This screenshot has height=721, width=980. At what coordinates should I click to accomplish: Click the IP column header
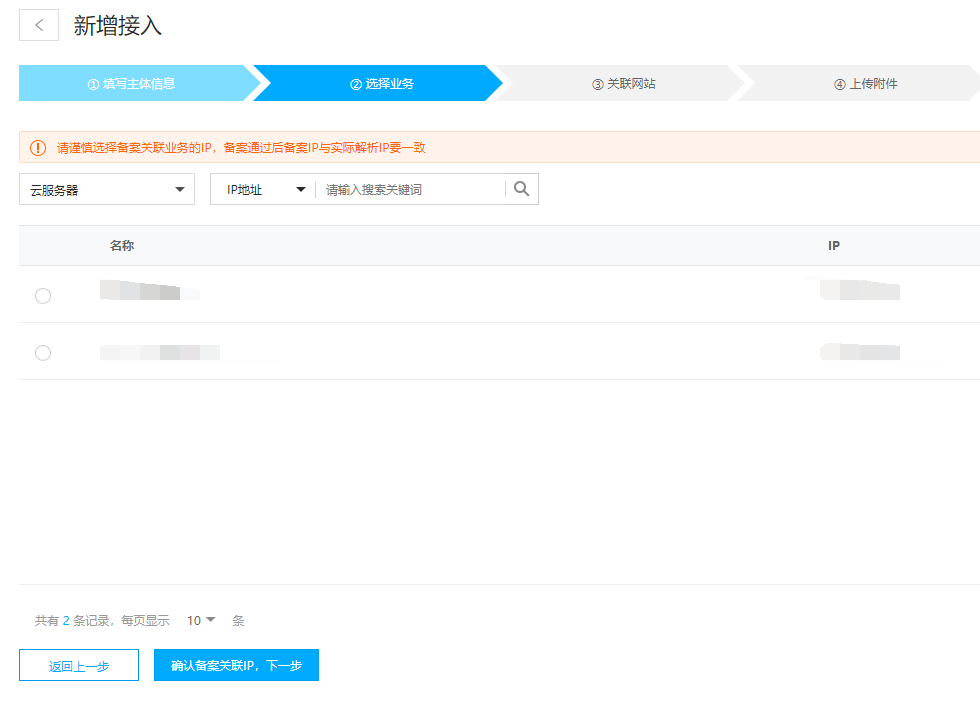pos(833,246)
